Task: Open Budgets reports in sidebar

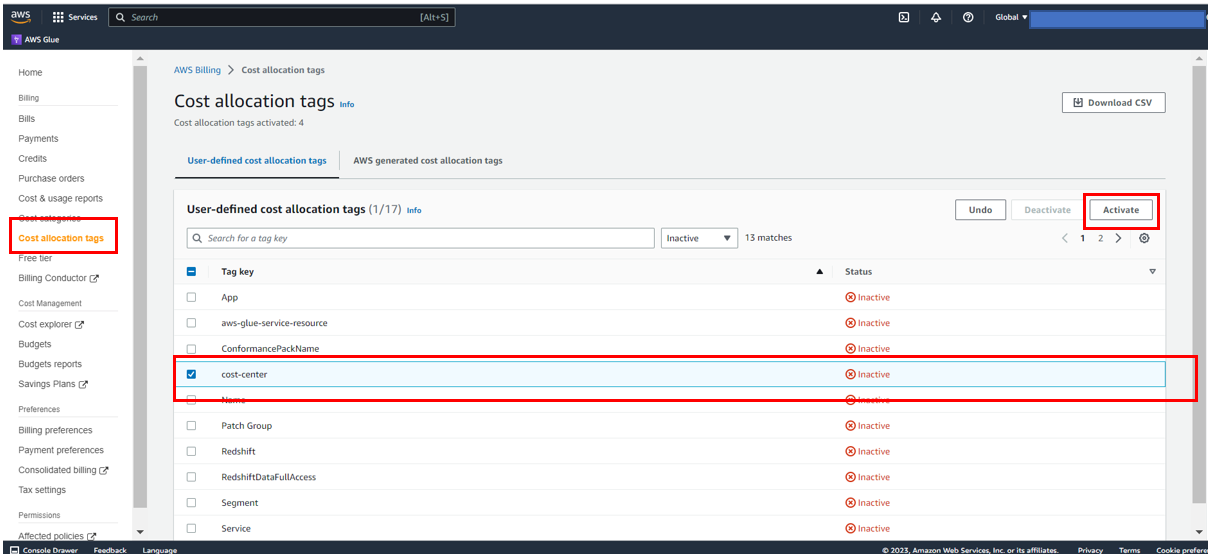Action: (x=50, y=364)
